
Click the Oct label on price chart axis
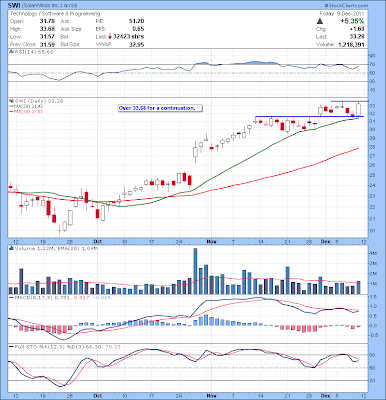pos(97,241)
